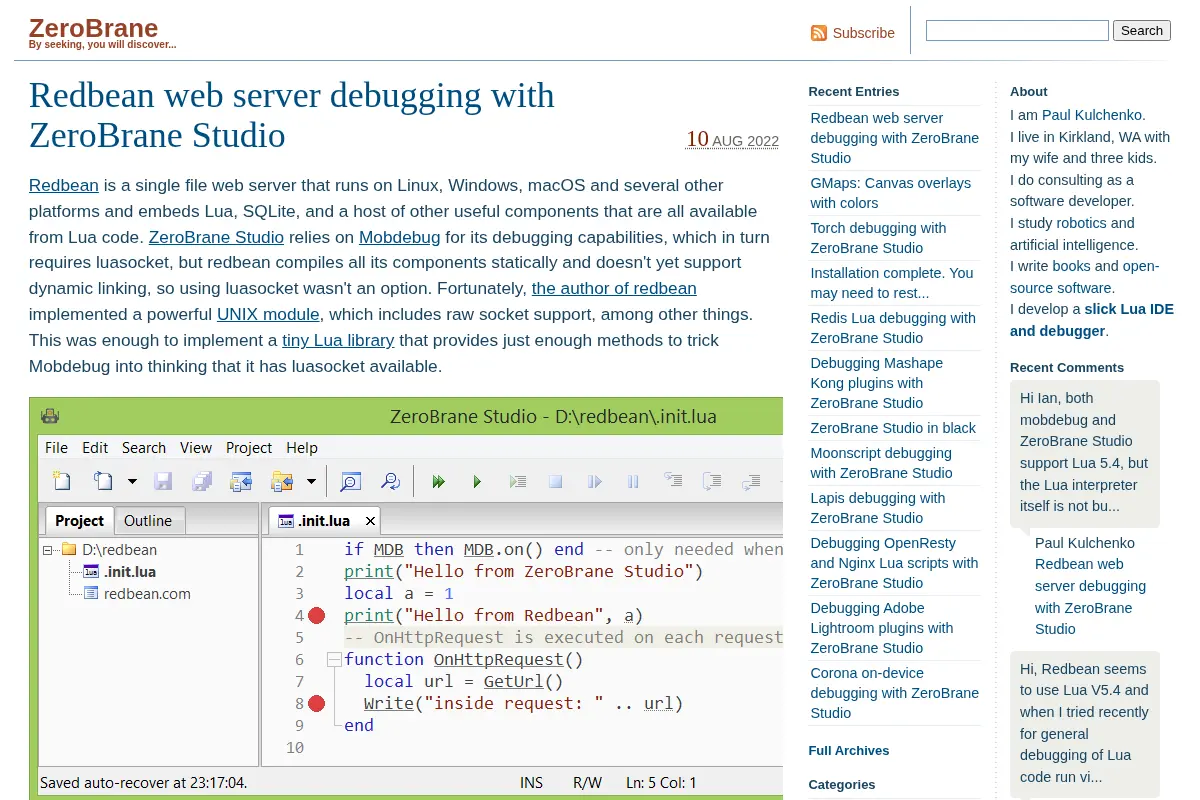
Task: Open the Project menu in ZeroBrane
Action: pos(249,447)
